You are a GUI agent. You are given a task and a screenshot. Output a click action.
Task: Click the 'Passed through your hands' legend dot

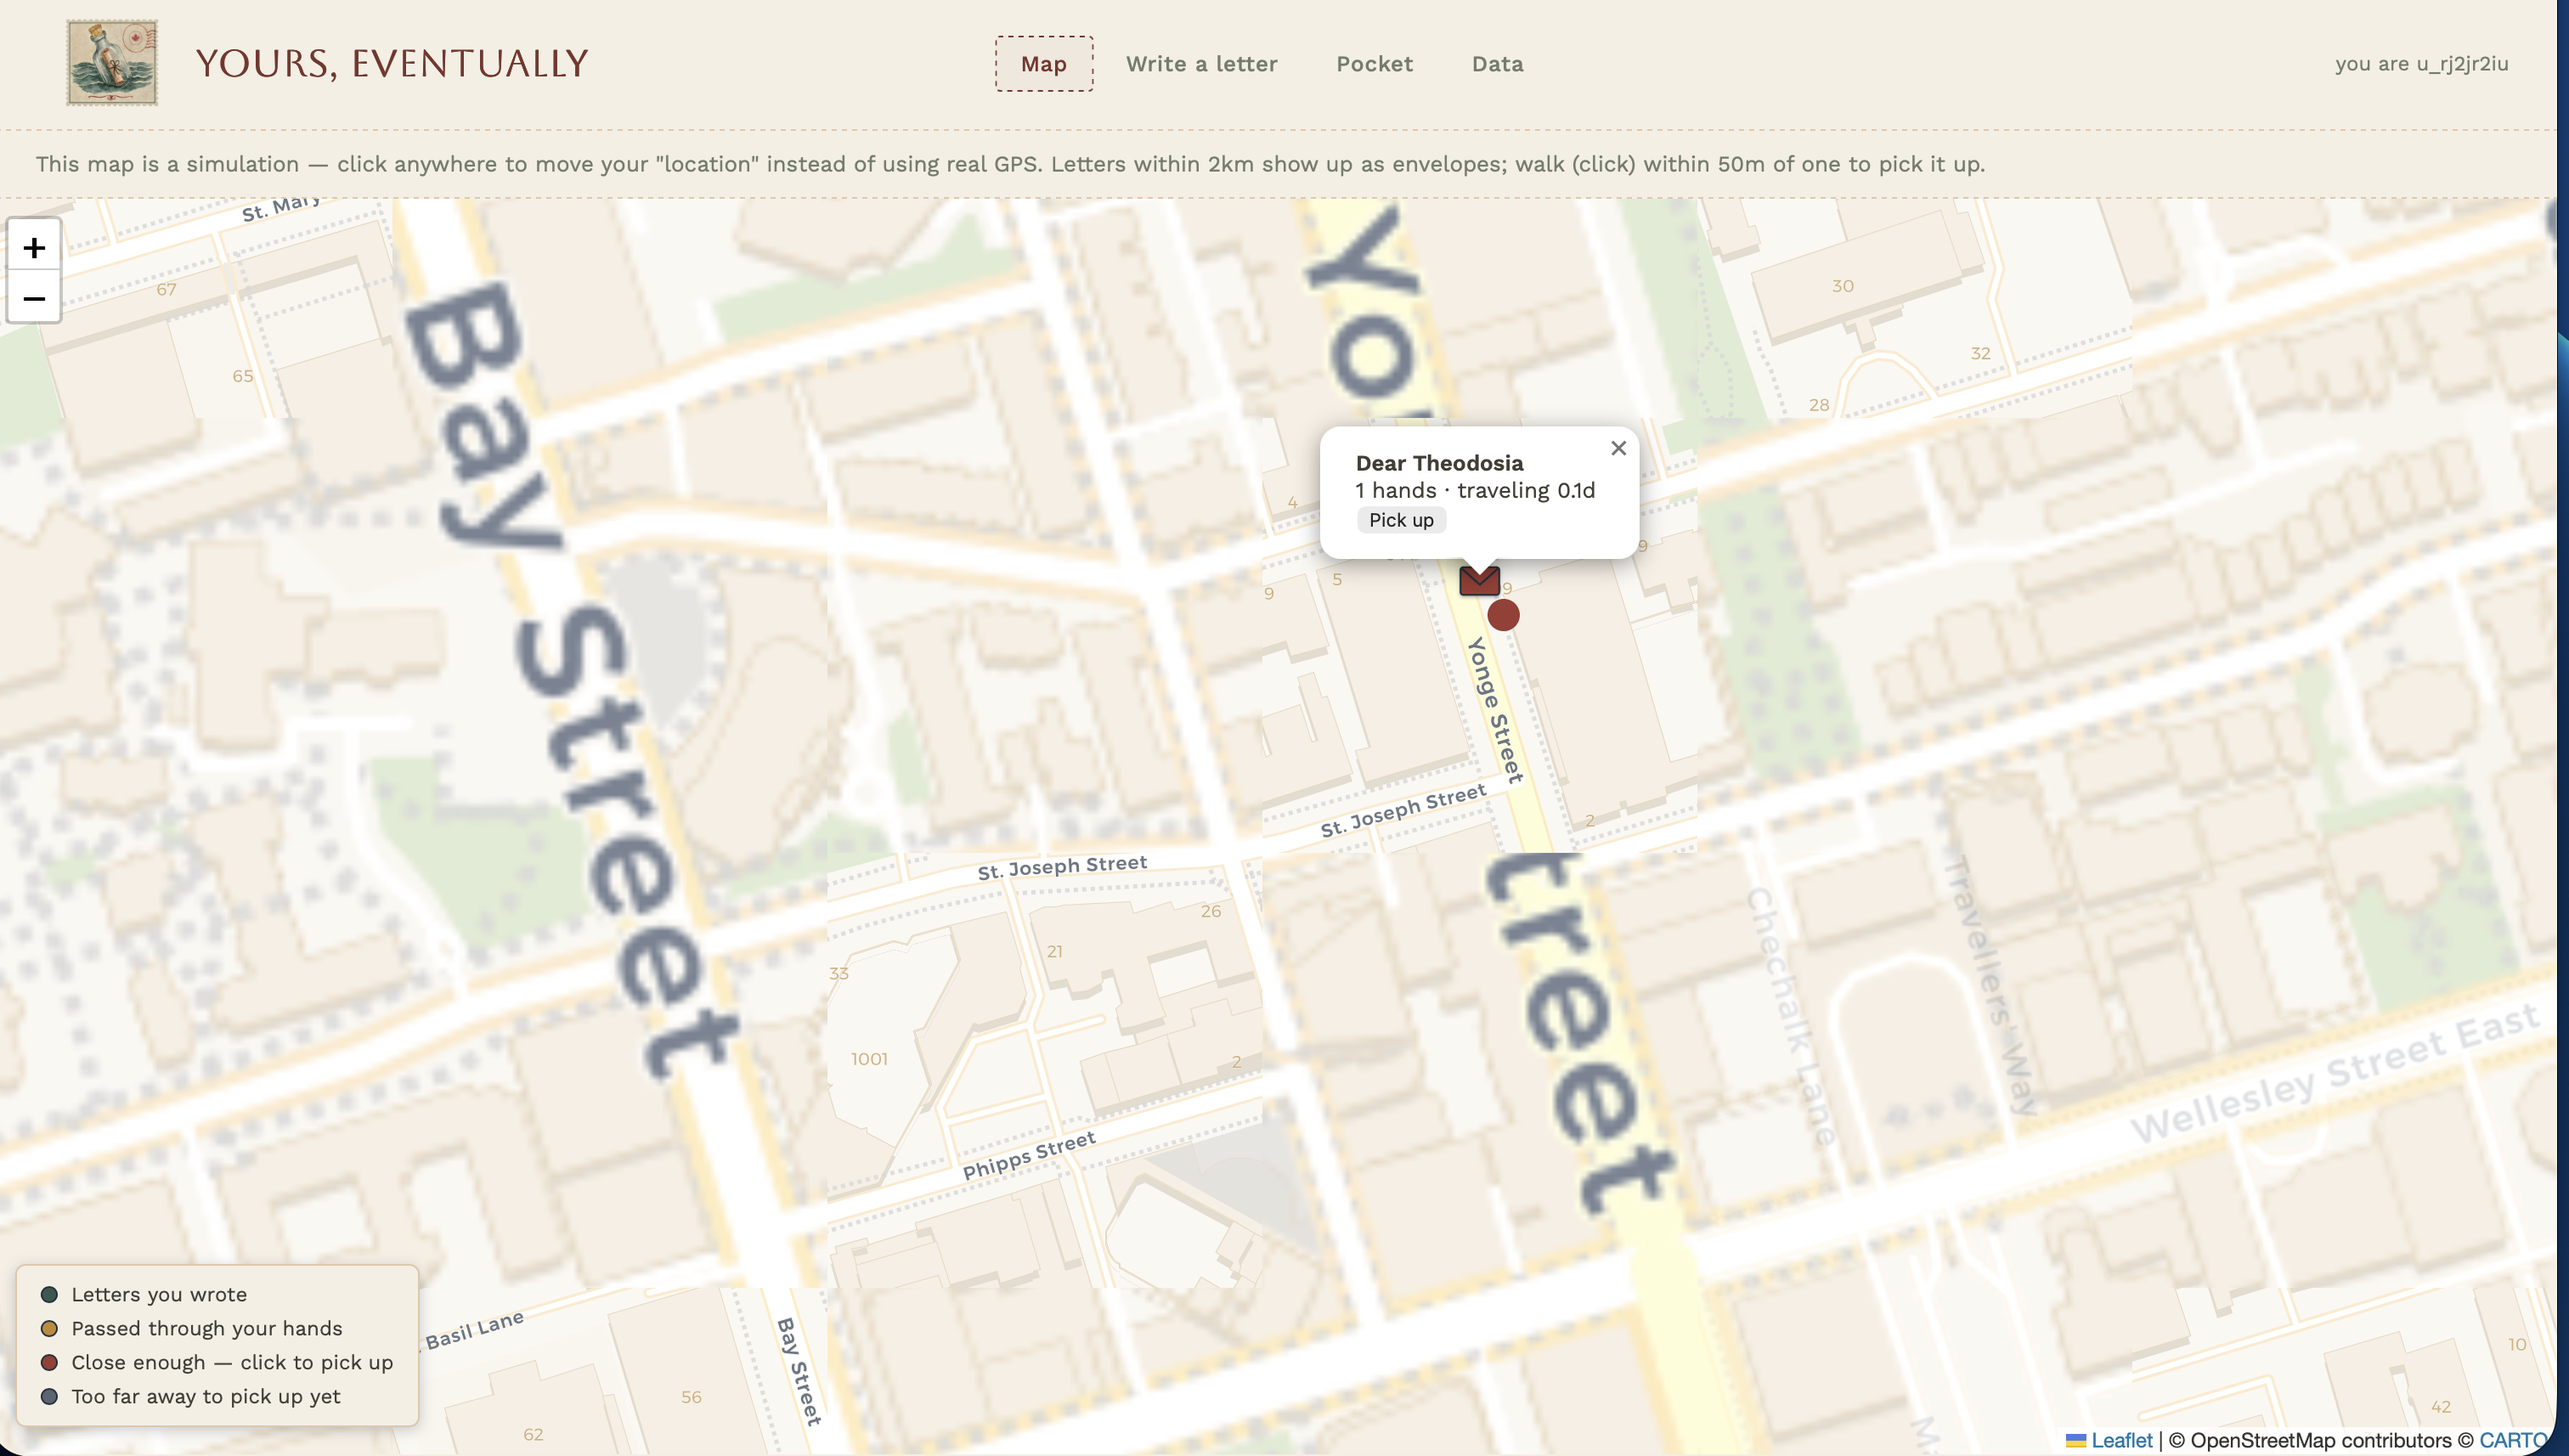point(49,1328)
